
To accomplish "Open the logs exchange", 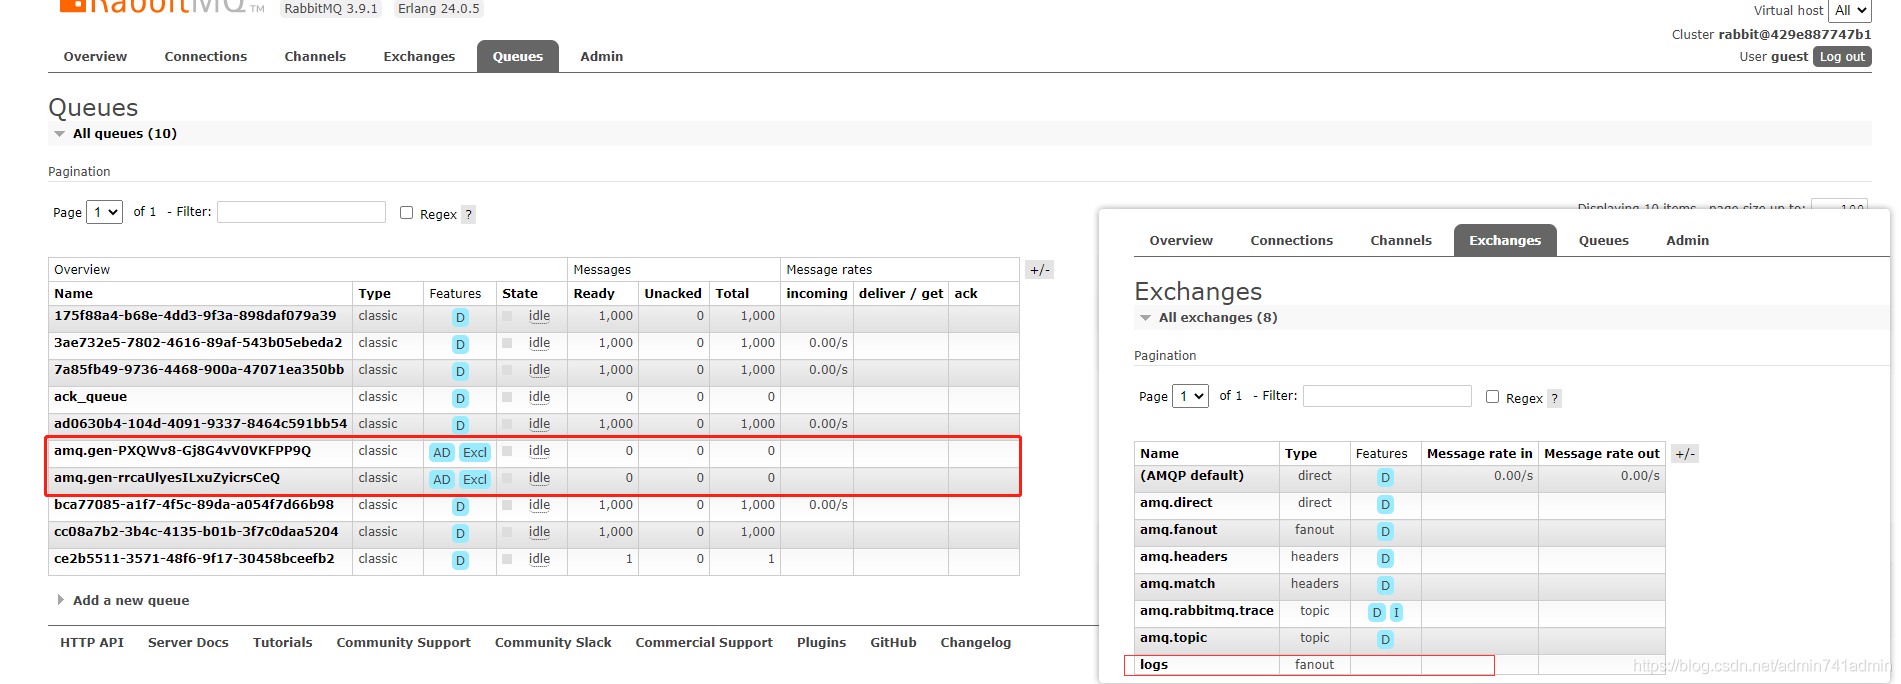I will click(x=1154, y=665).
